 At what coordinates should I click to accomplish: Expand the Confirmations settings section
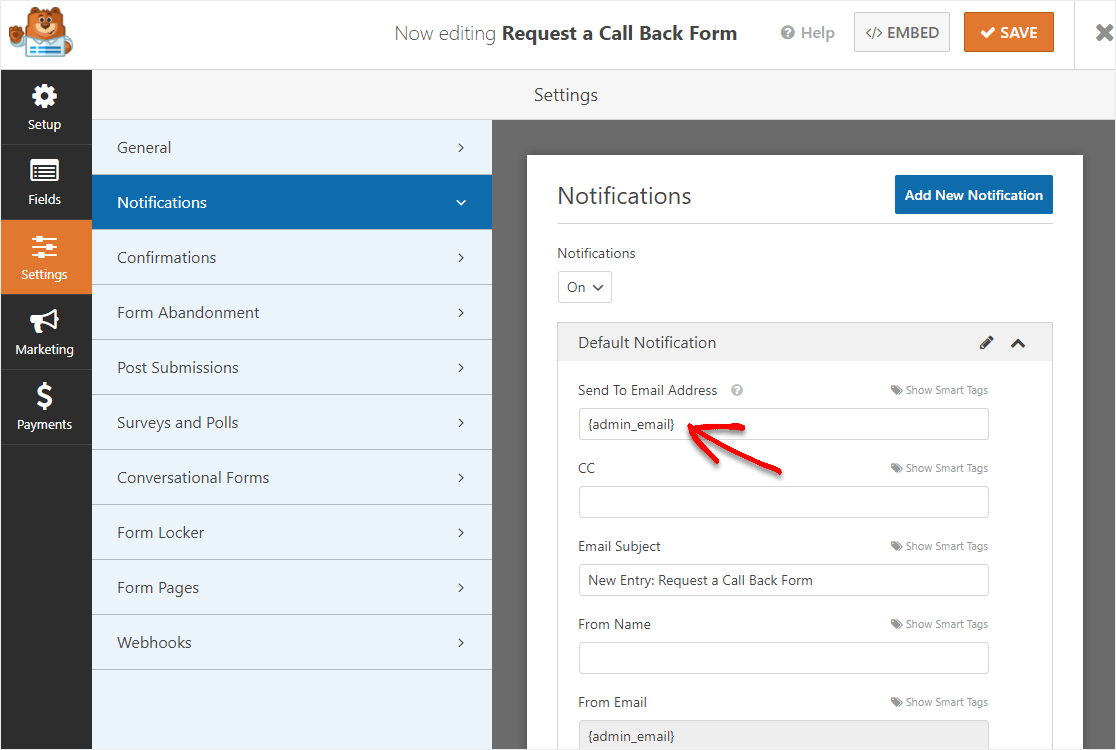291,257
